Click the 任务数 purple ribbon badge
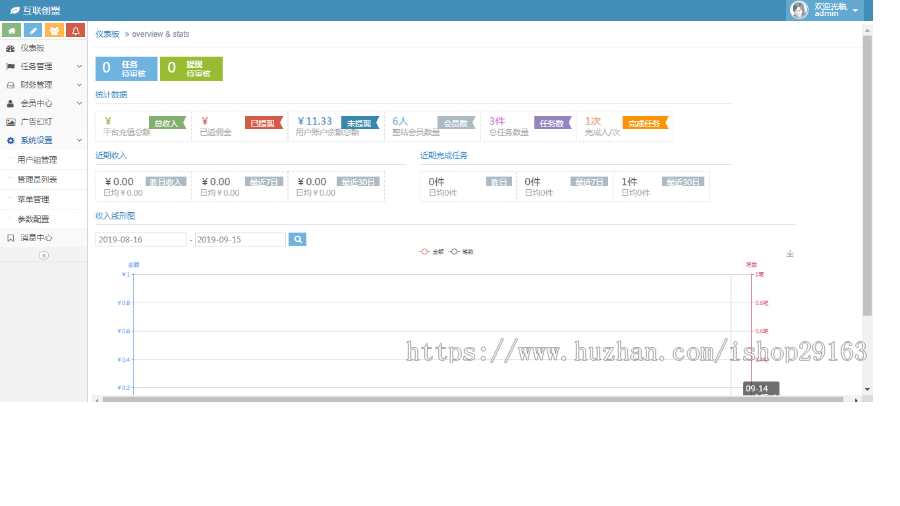900x506 pixels. tap(553, 123)
